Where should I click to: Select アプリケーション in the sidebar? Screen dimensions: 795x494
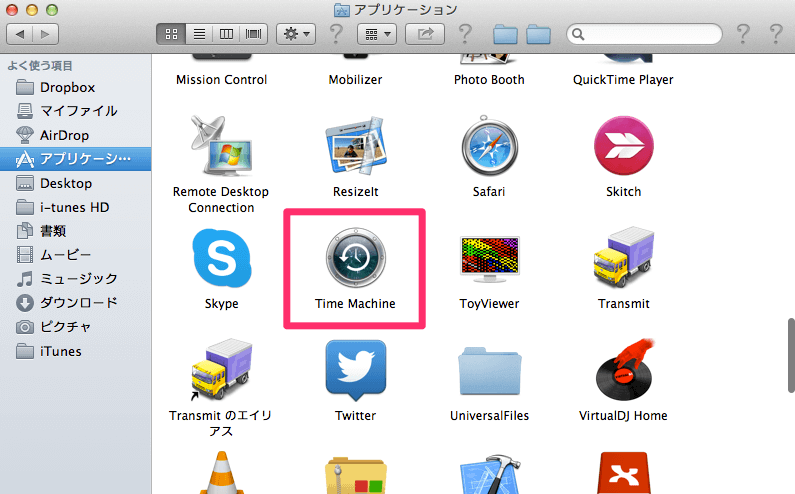click(76, 159)
